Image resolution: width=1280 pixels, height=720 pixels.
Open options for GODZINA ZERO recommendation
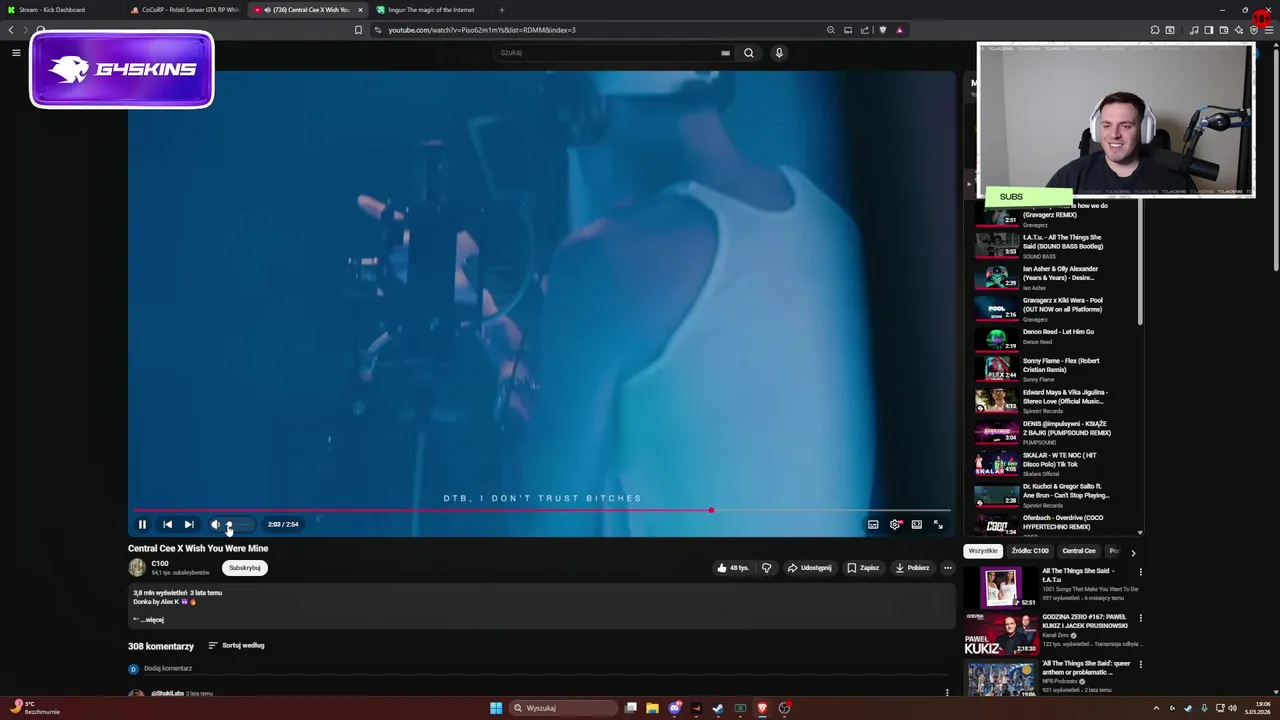click(x=1140, y=618)
